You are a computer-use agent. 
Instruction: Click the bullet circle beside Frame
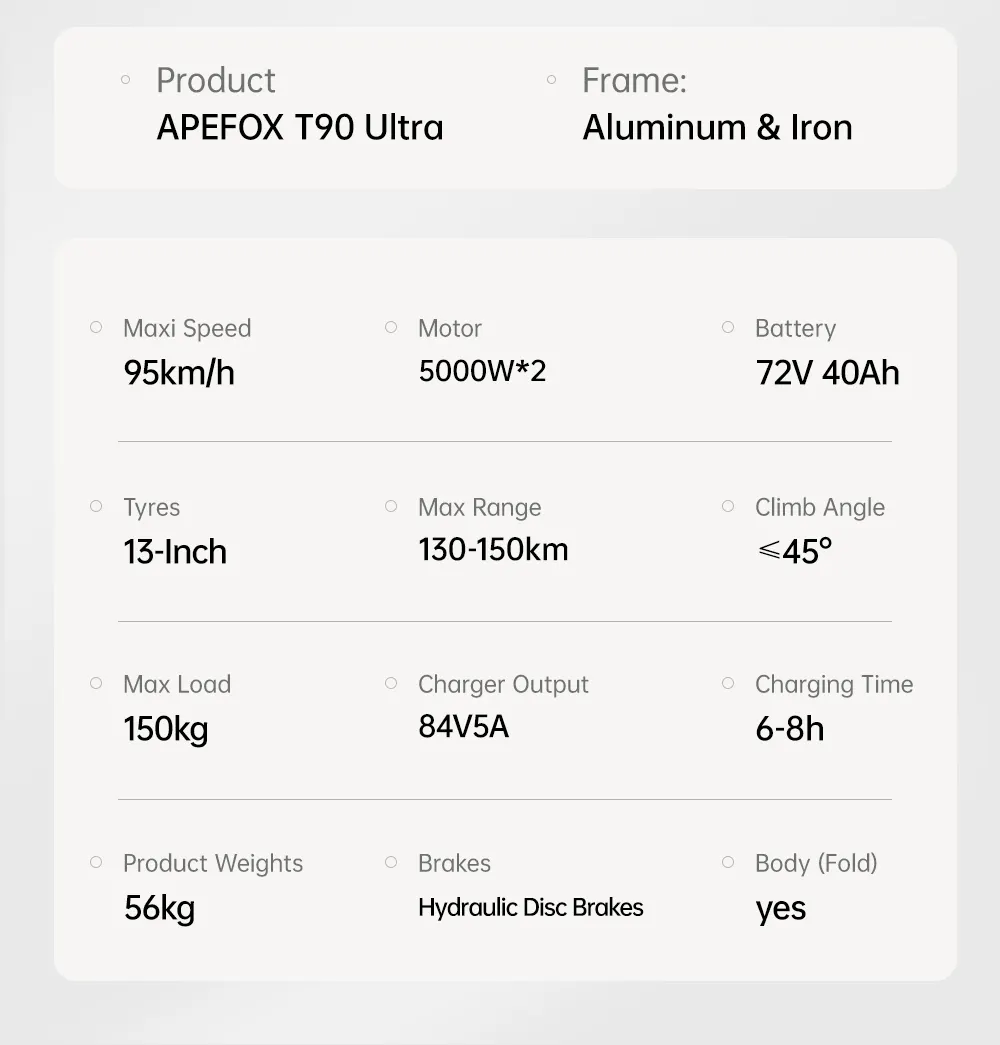[x=551, y=80]
